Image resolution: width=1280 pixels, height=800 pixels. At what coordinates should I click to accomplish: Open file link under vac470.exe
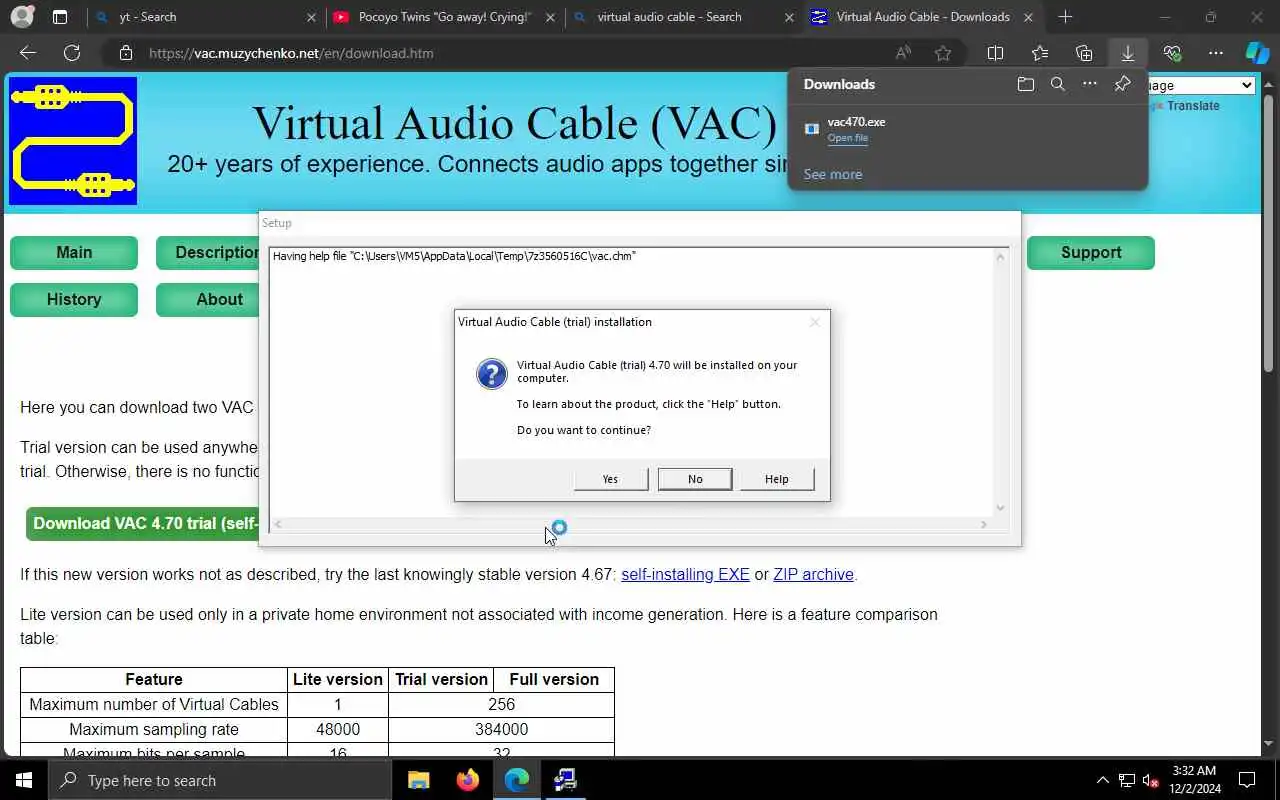[847, 138]
